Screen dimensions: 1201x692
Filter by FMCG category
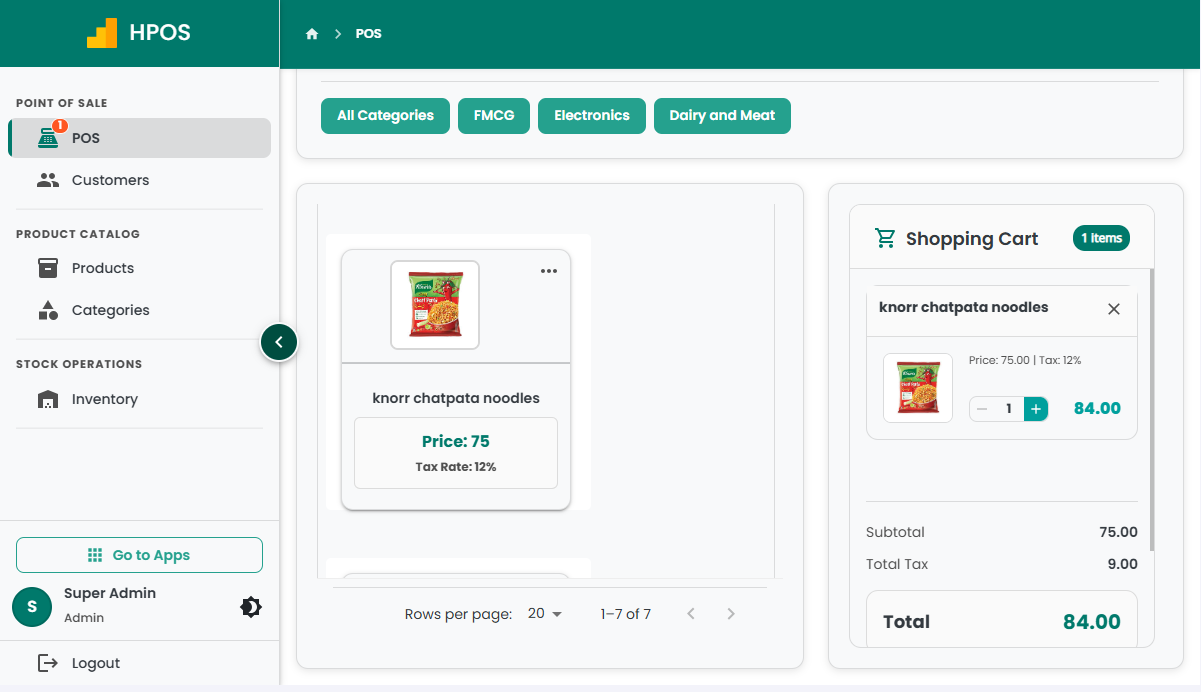click(x=494, y=116)
